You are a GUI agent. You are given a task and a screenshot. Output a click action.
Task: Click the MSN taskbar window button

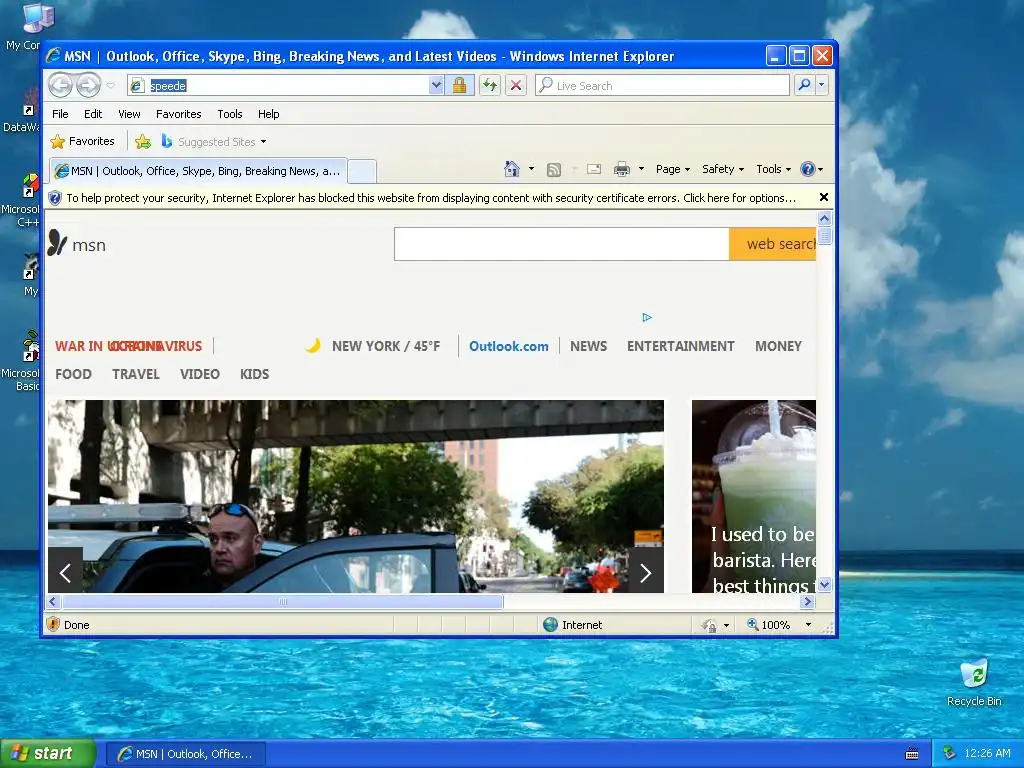[185, 754]
